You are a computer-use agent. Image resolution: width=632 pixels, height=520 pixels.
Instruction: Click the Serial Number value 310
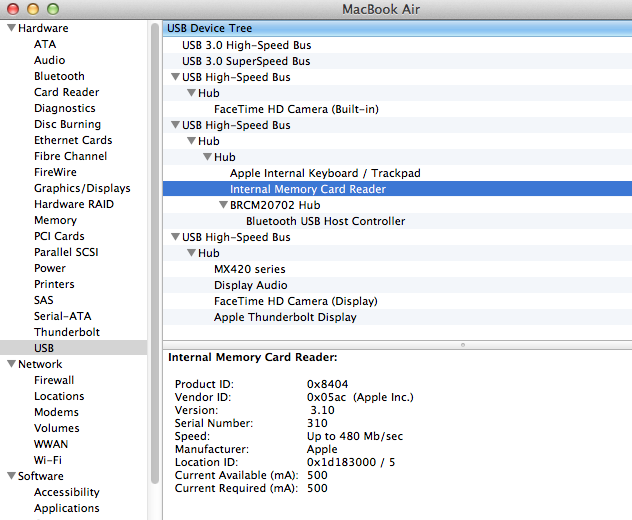[x=317, y=423]
